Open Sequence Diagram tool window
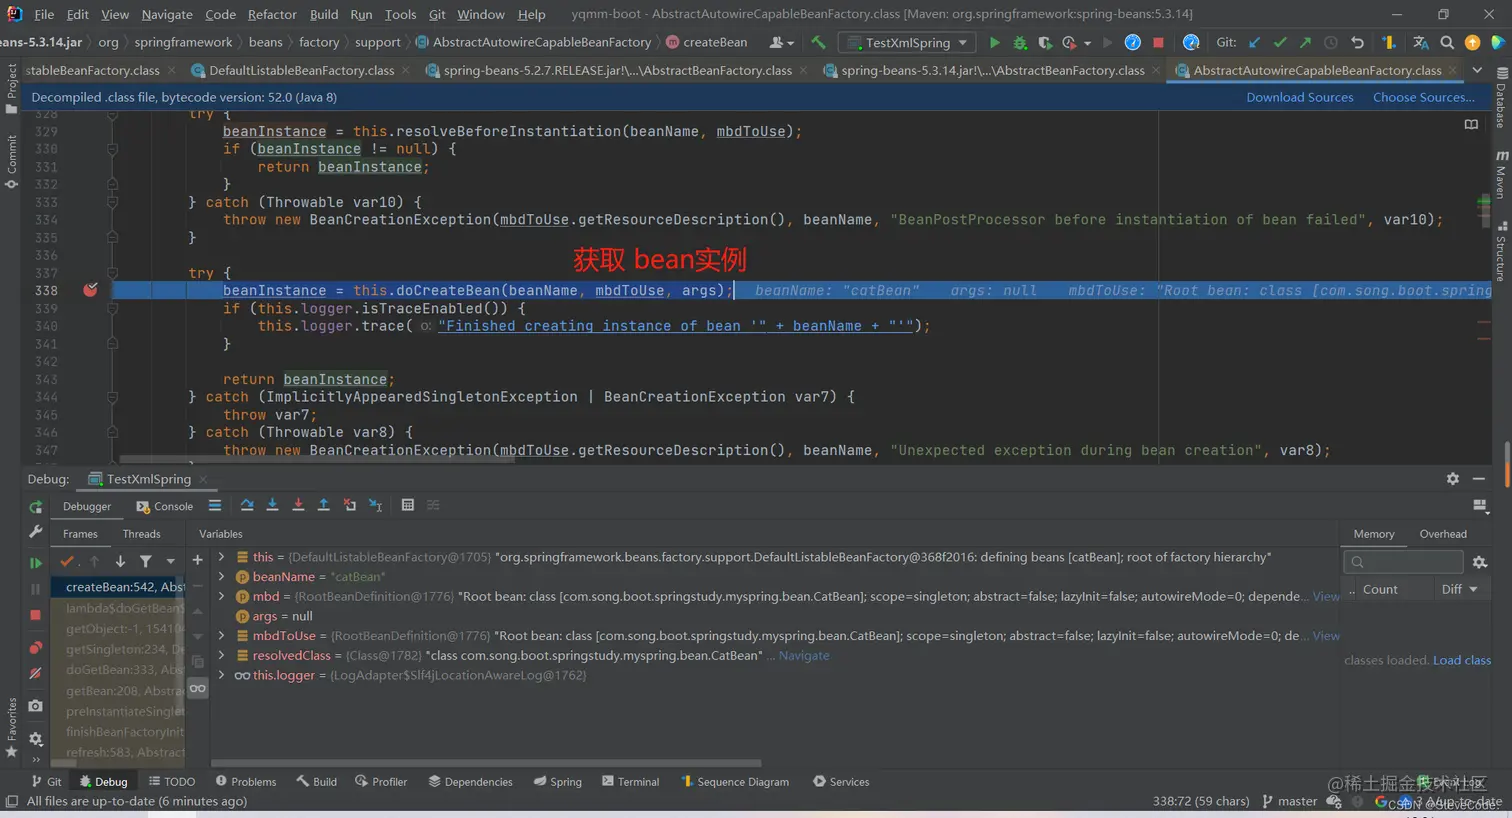1512x818 pixels. 734,782
